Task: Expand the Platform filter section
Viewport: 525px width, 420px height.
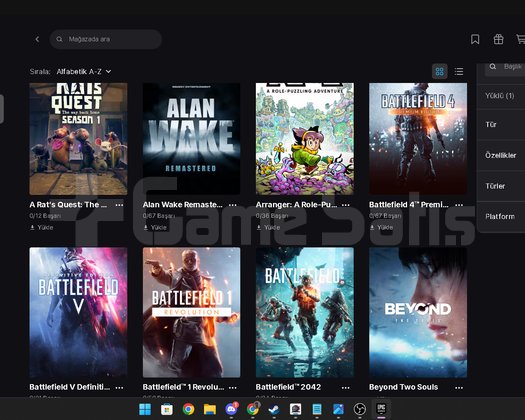Action: (x=501, y=216)
